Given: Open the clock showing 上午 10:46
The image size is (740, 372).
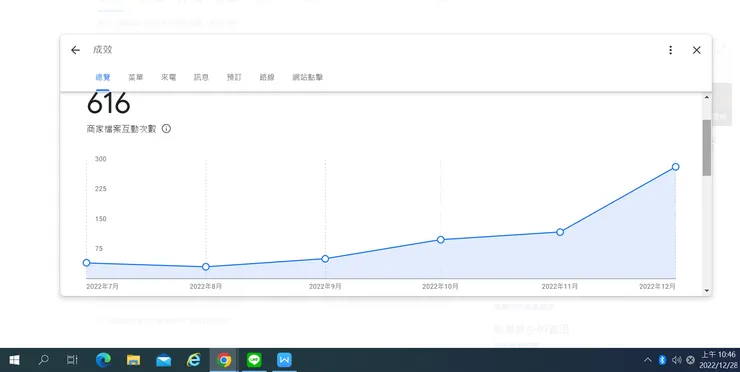Looking at the screenshot, I should click(x=718, y=360).
